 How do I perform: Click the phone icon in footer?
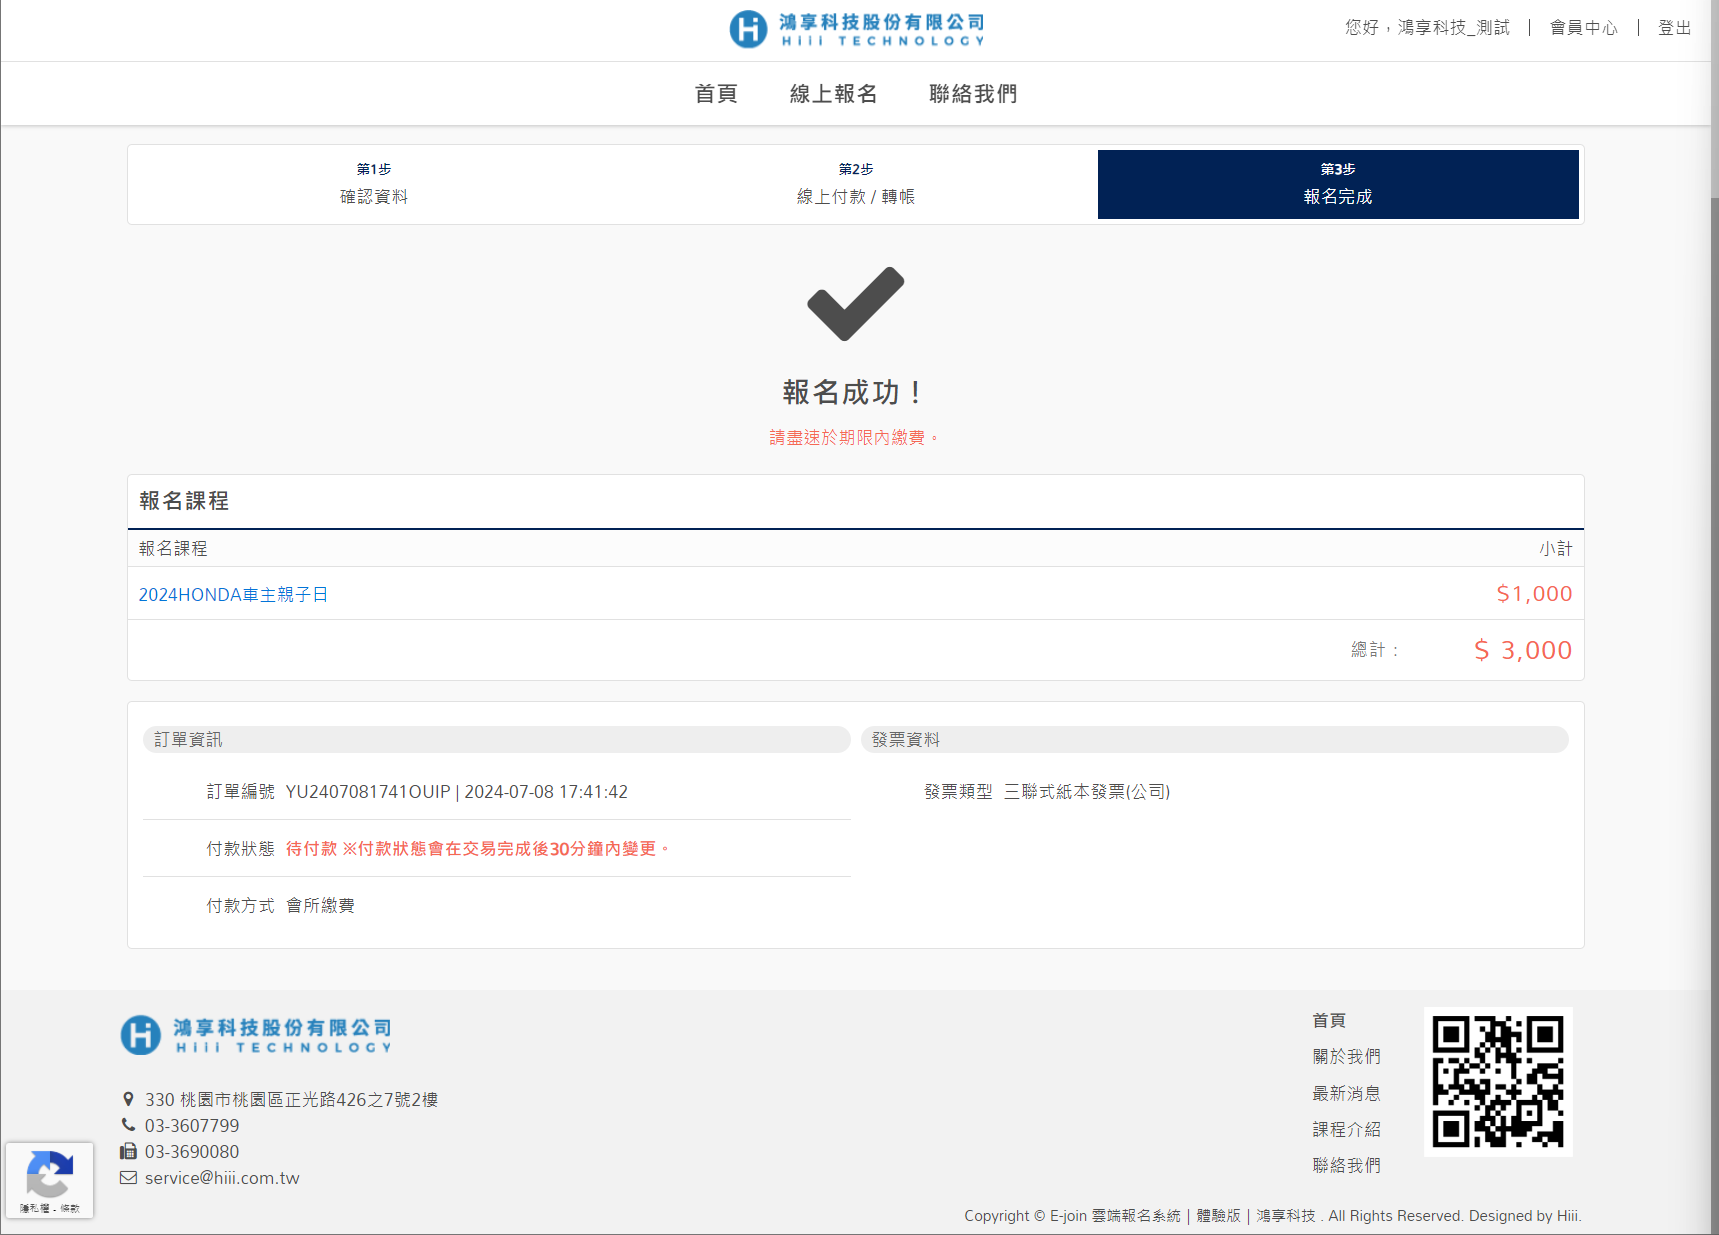point(128,1125)
